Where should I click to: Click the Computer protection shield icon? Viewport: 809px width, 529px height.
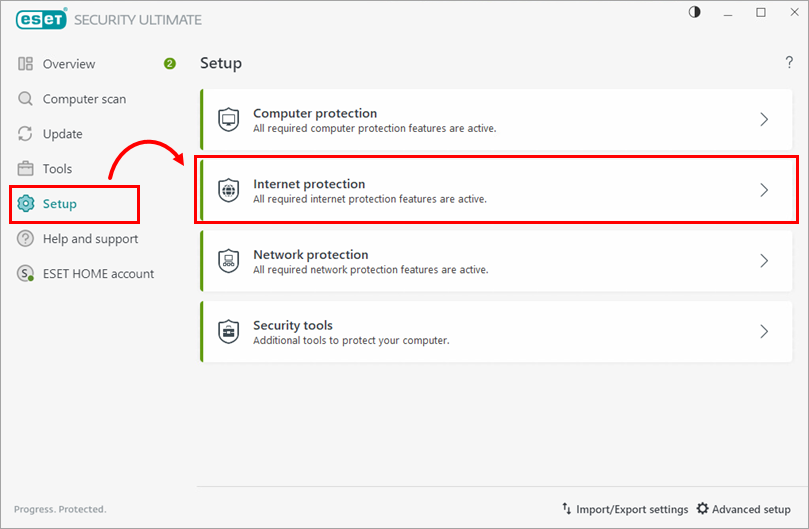229,120
